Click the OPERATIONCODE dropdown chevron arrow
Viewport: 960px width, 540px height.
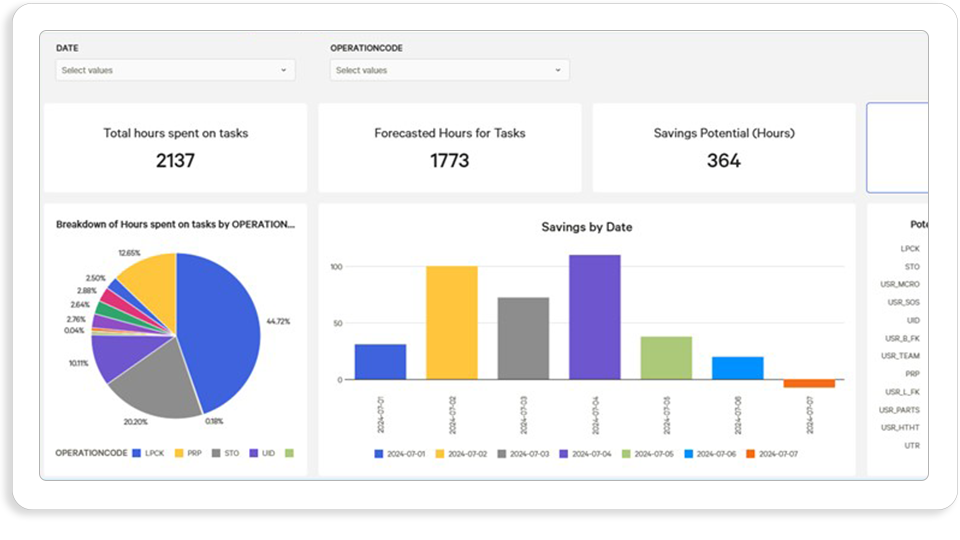pyautogui.click(x=558, y=70)
